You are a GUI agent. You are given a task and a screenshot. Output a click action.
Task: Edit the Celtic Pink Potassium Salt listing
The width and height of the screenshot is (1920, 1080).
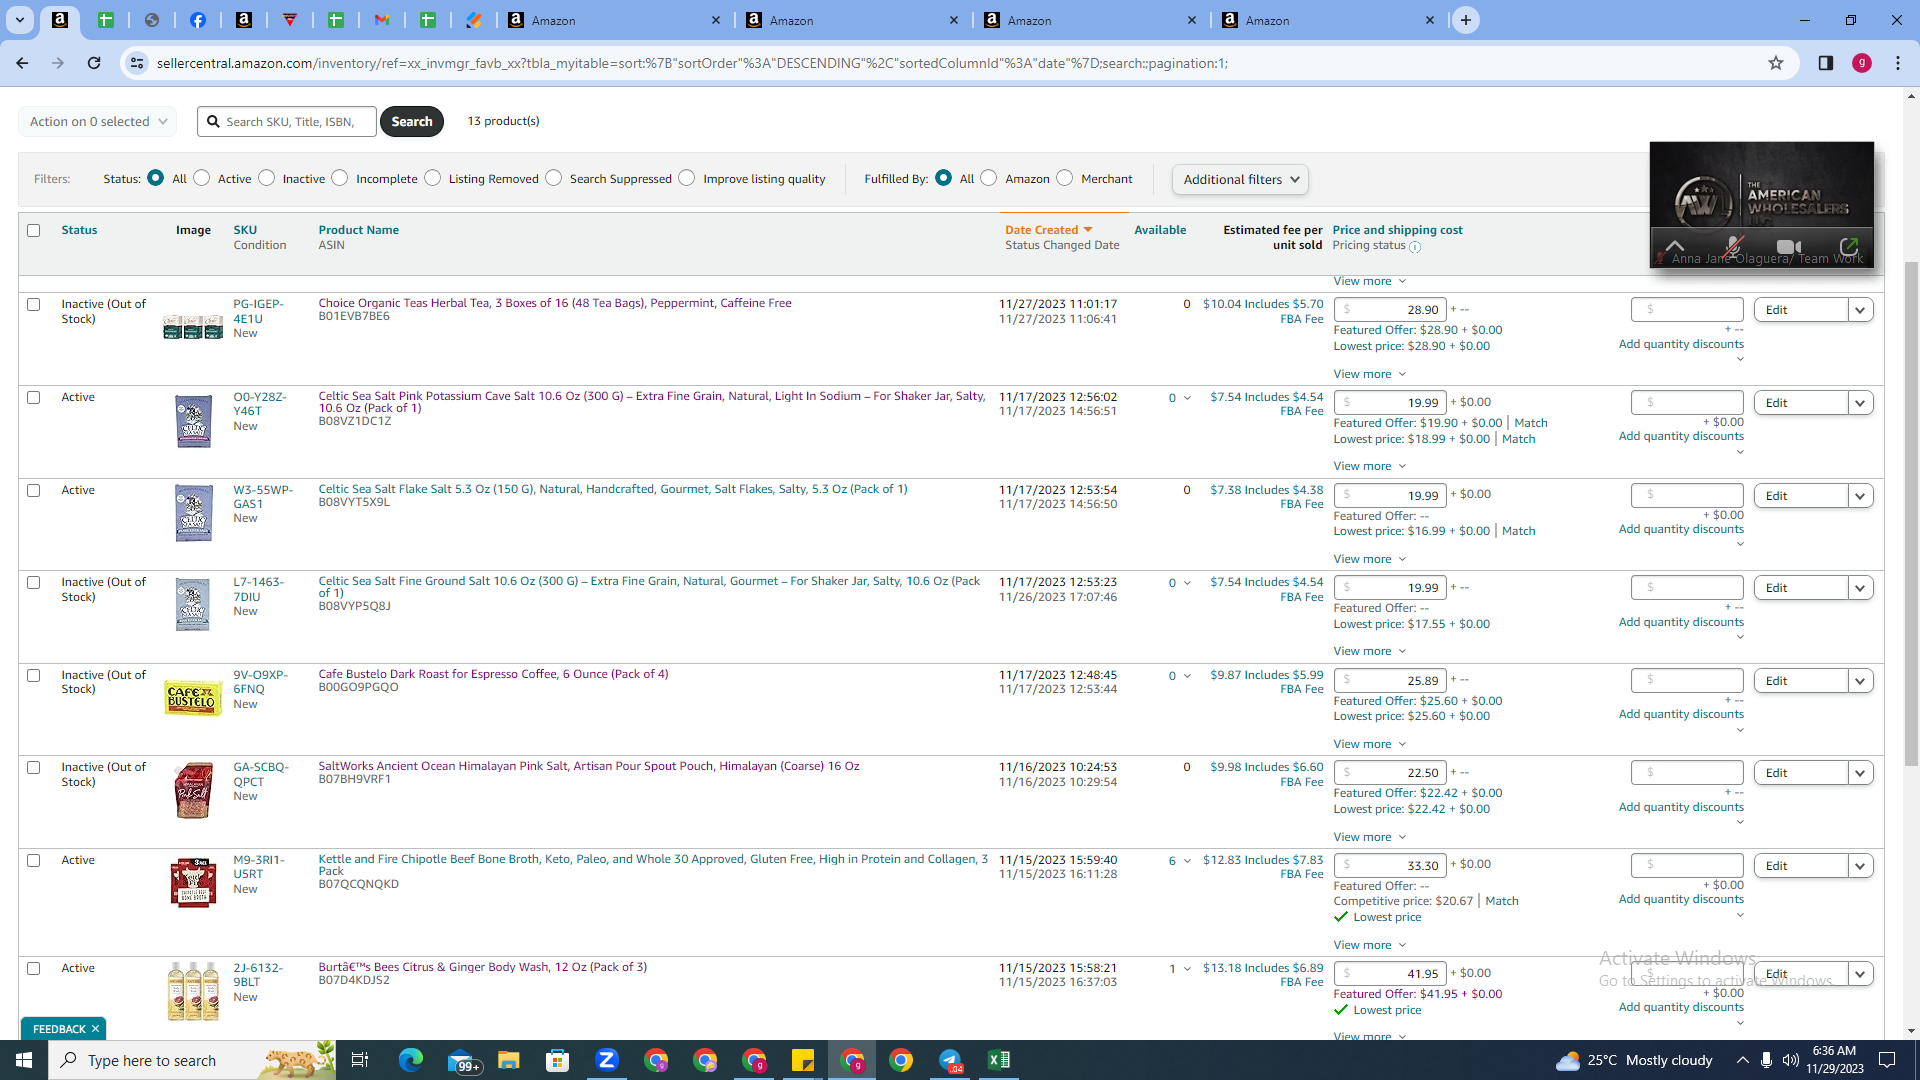tap(1801, 403)
